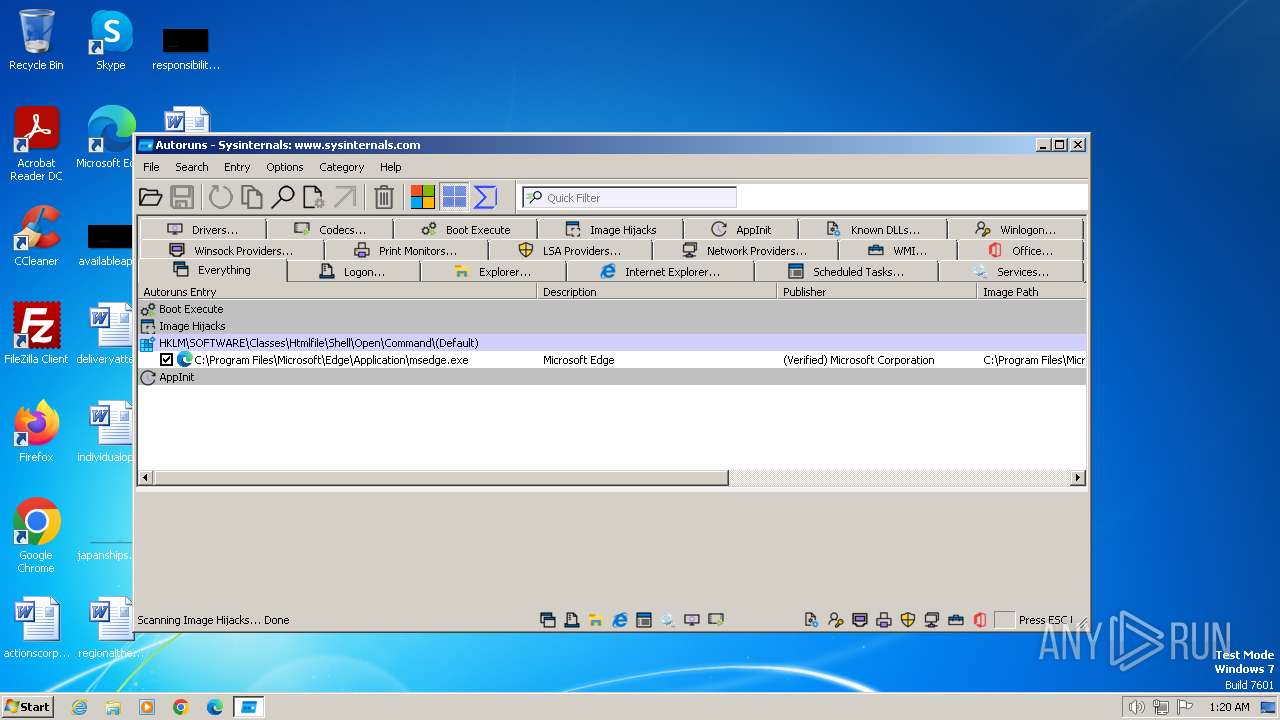Switch to the Winlogon tab
The image size is (1280, 720).
click(x=1015, y=229)
